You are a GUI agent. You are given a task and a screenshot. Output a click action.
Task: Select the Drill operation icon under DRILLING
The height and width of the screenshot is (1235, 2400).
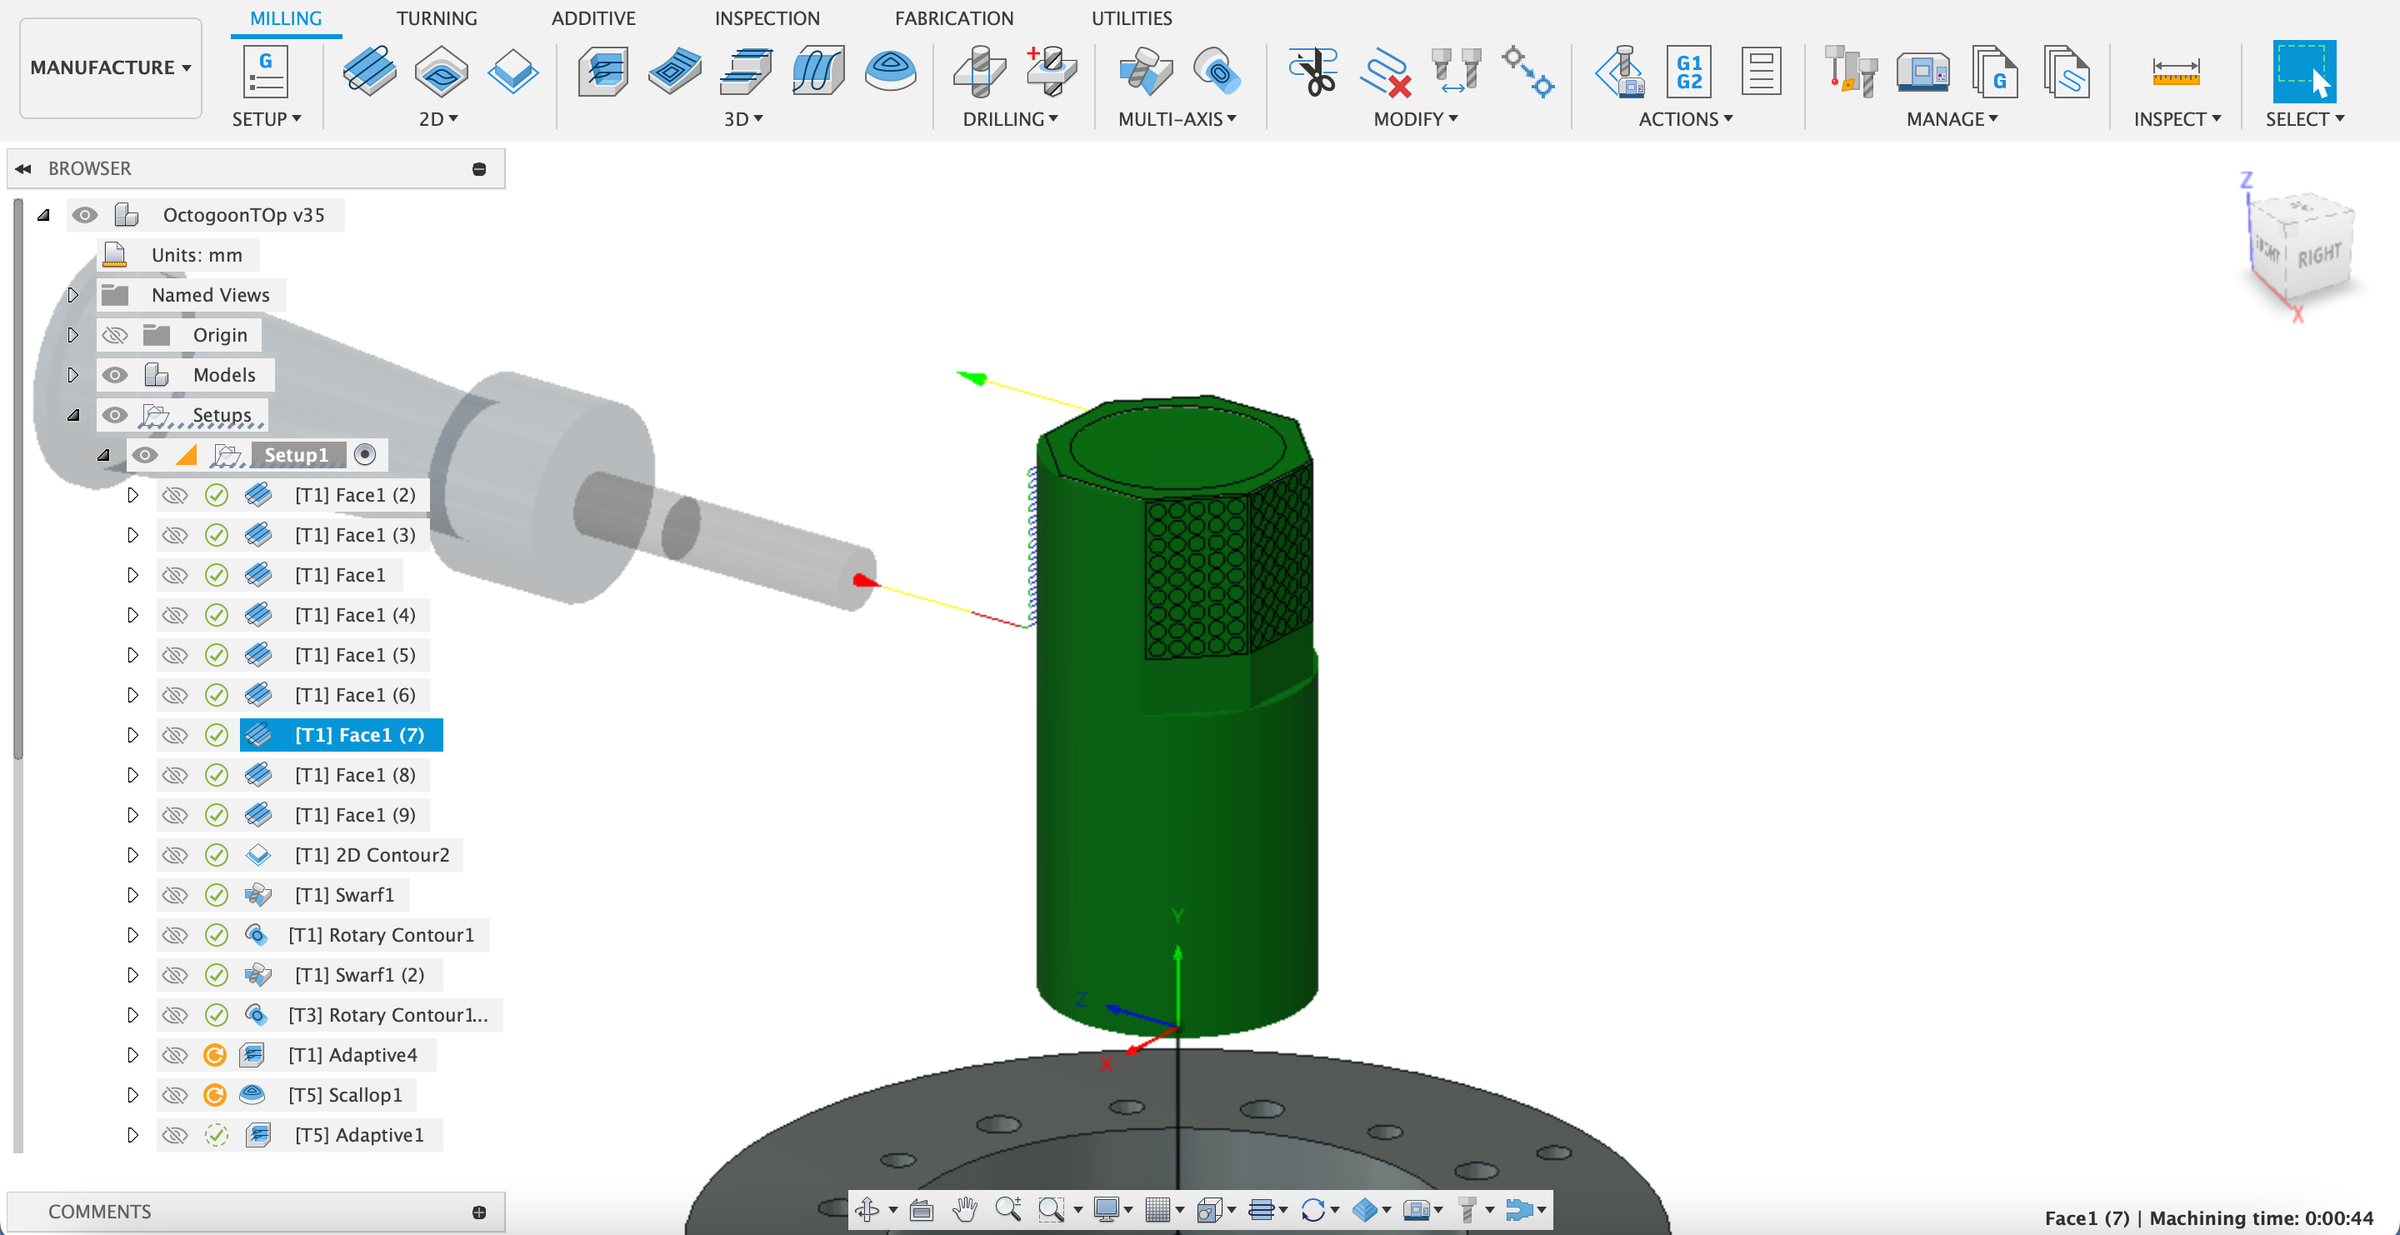coord(980,70)
